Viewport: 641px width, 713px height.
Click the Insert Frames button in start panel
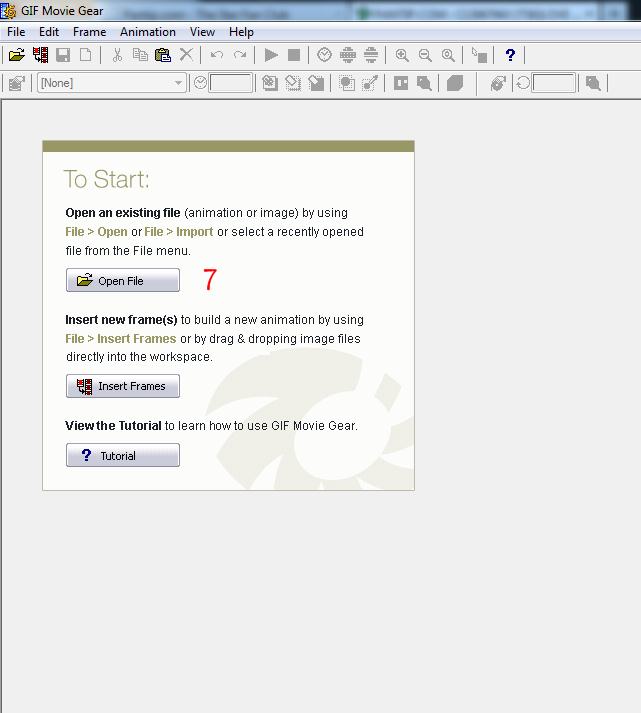tap(123, 386)
